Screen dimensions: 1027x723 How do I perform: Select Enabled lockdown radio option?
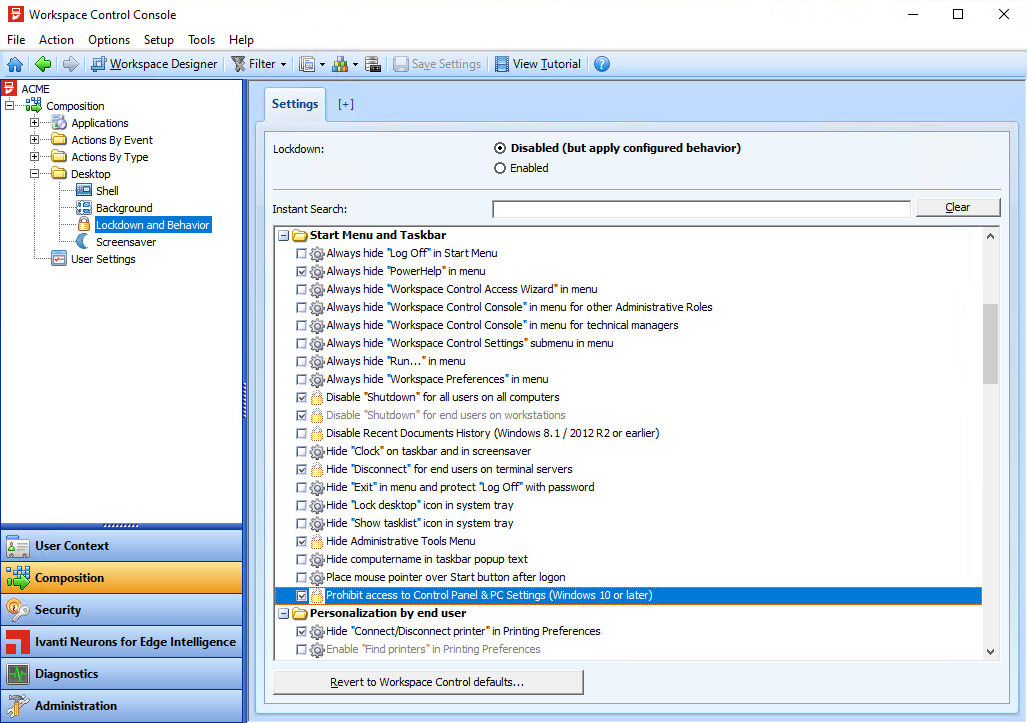click(500, 168)
